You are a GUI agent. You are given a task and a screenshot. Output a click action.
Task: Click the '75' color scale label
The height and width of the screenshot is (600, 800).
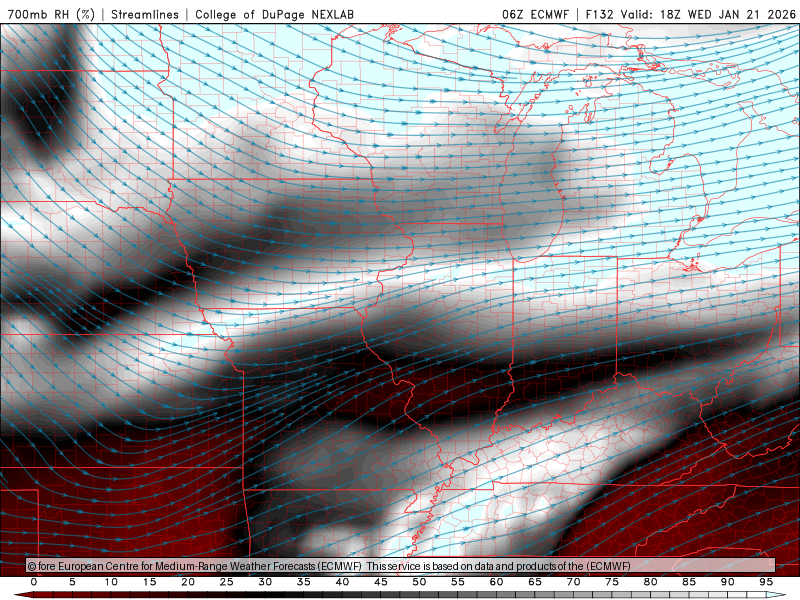tap(612, 582)
